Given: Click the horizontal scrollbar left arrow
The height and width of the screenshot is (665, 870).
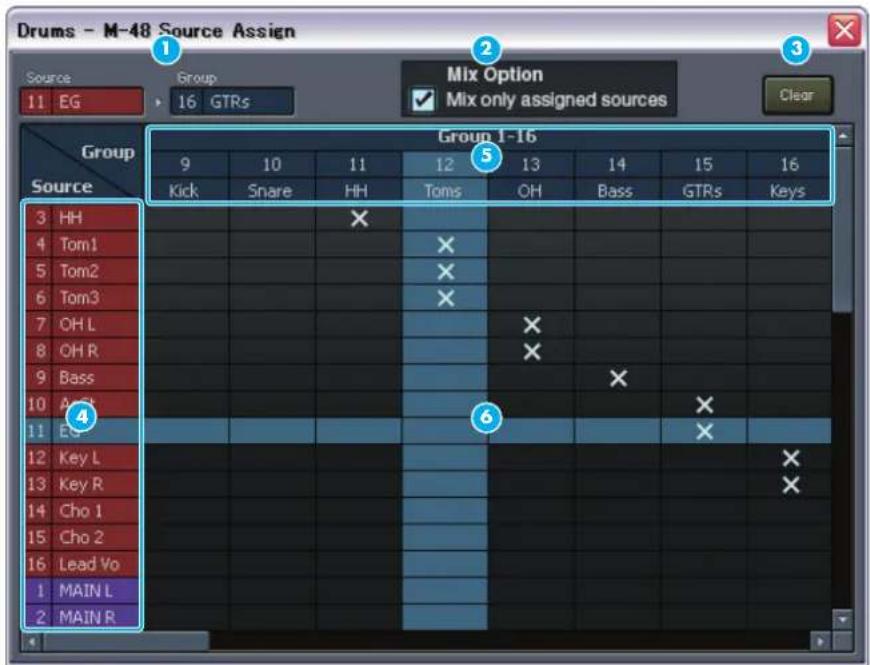Looking at the screenshot, I should click(32, 642).
